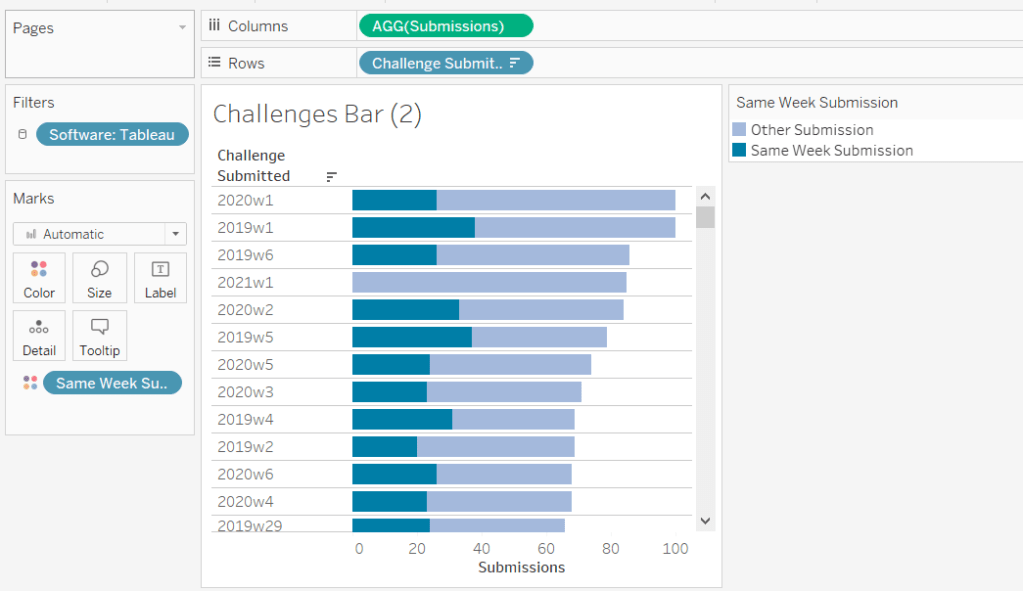
Task: Expand the Pages shelf dropdown arrow
Action: (x=182, y=28)
